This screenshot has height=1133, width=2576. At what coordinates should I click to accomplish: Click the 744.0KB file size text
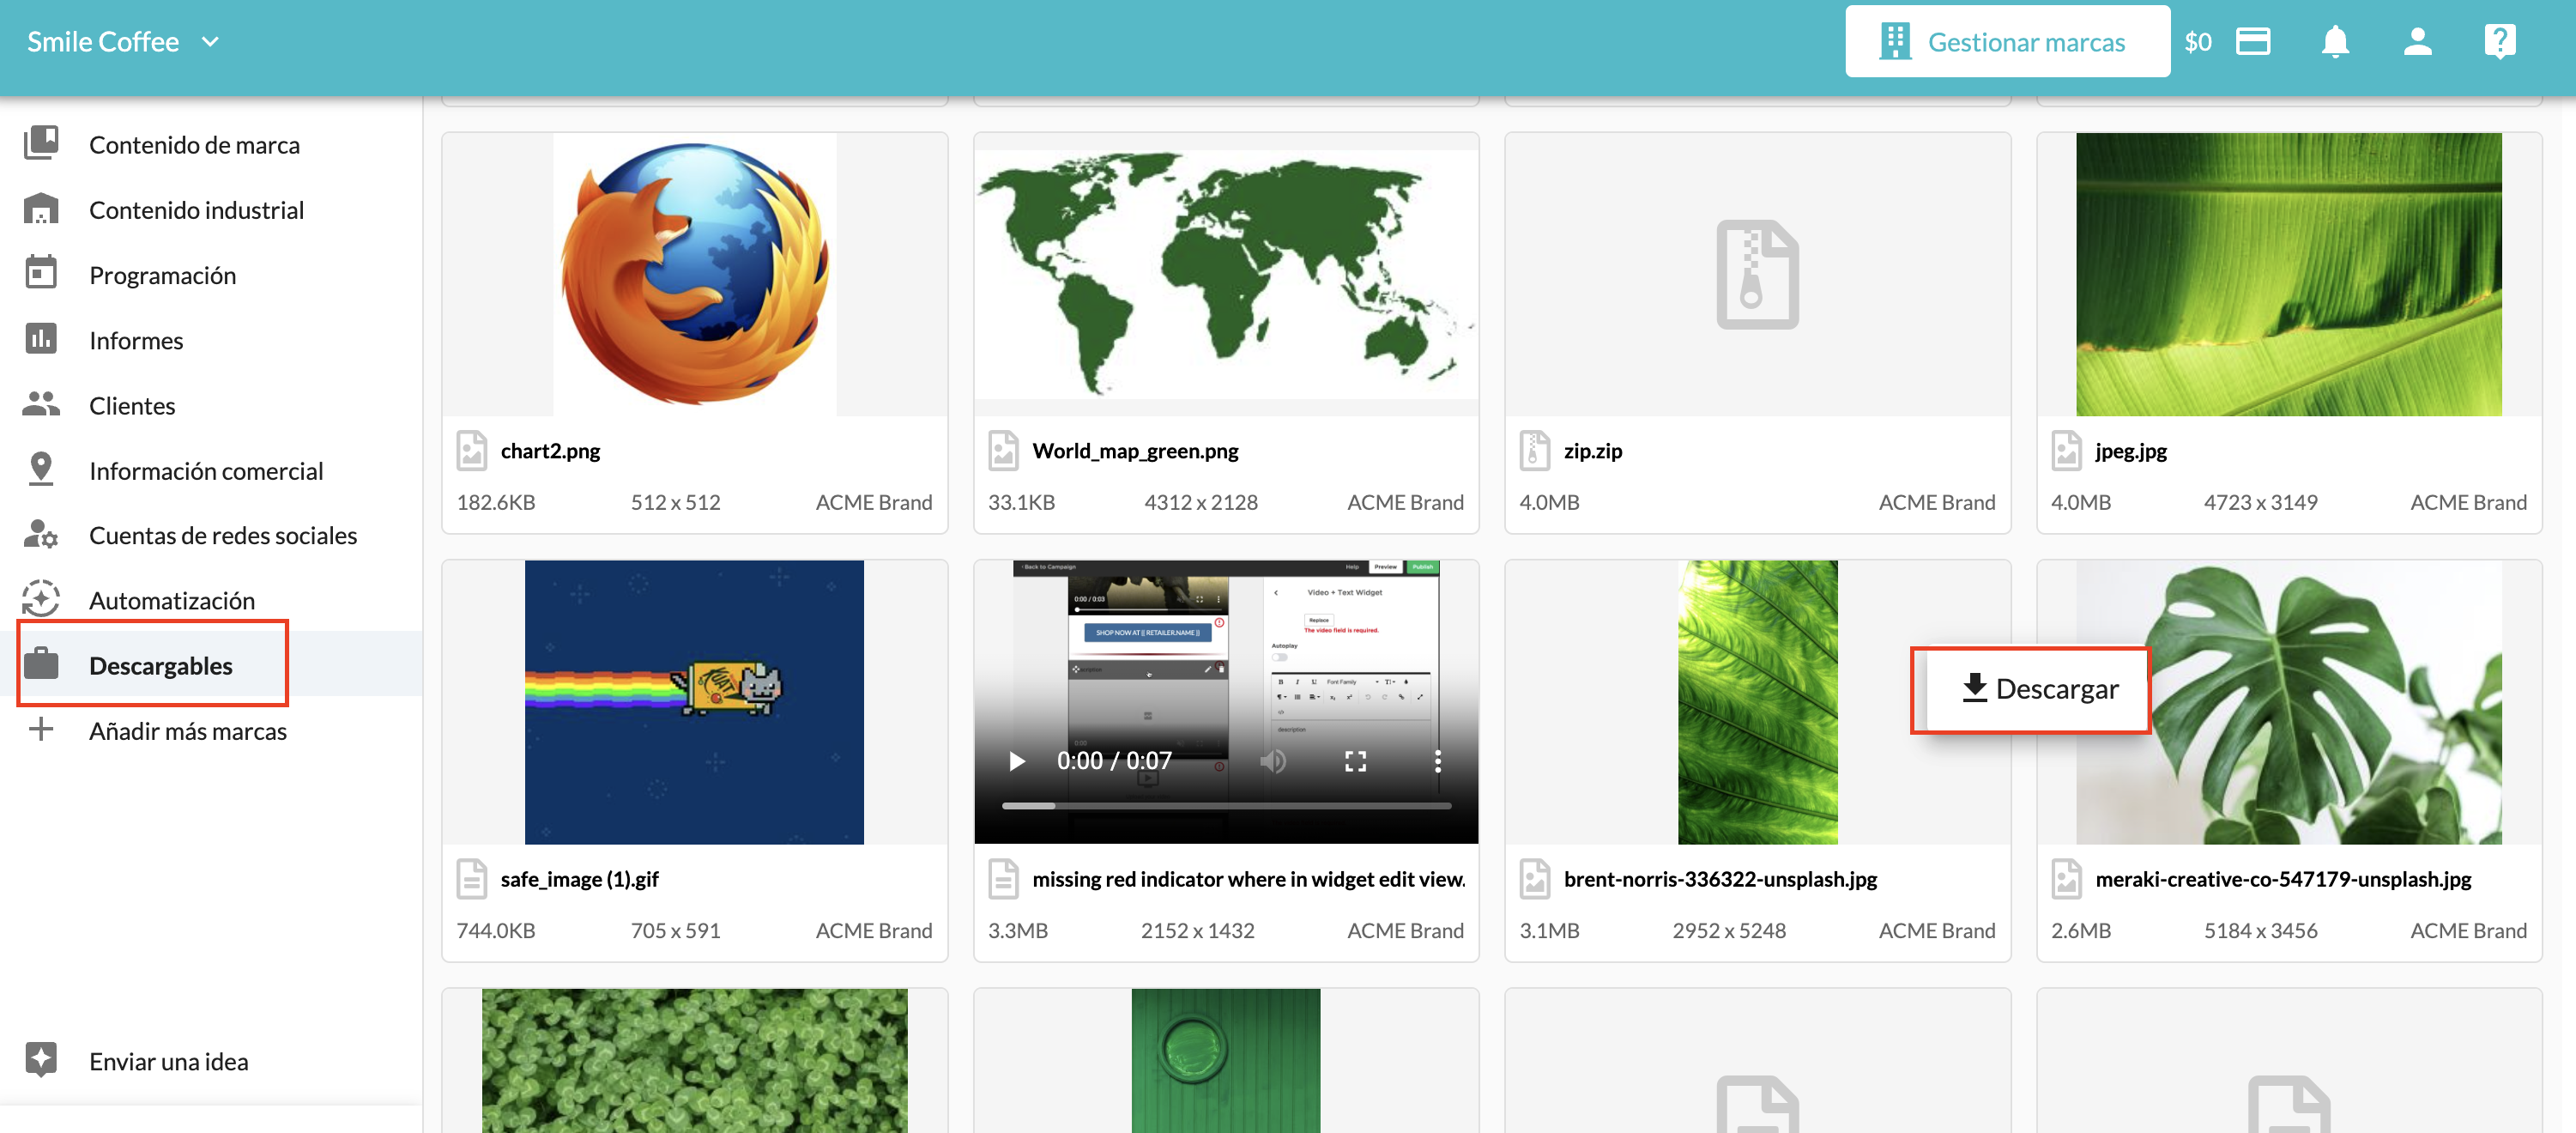pyautogui.click(x=496, y=930)
